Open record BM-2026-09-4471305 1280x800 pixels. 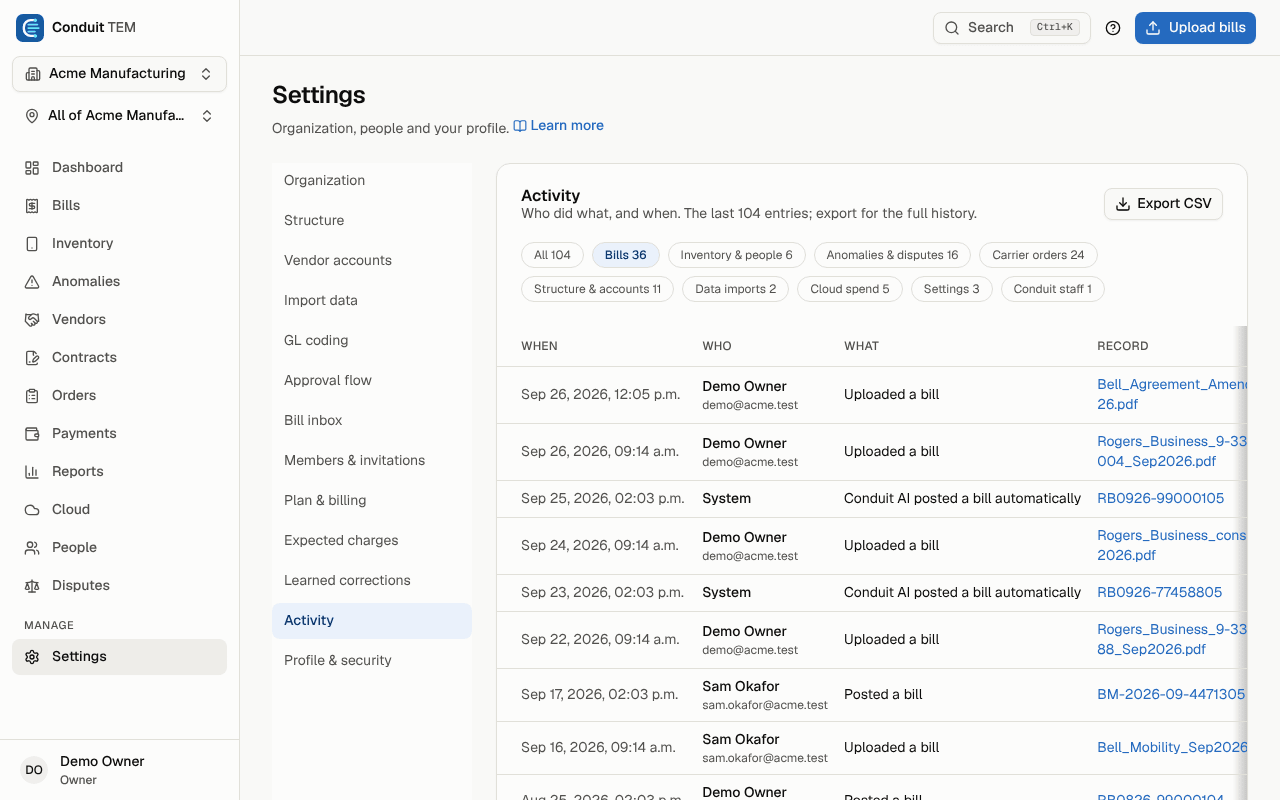[1171, 695]
